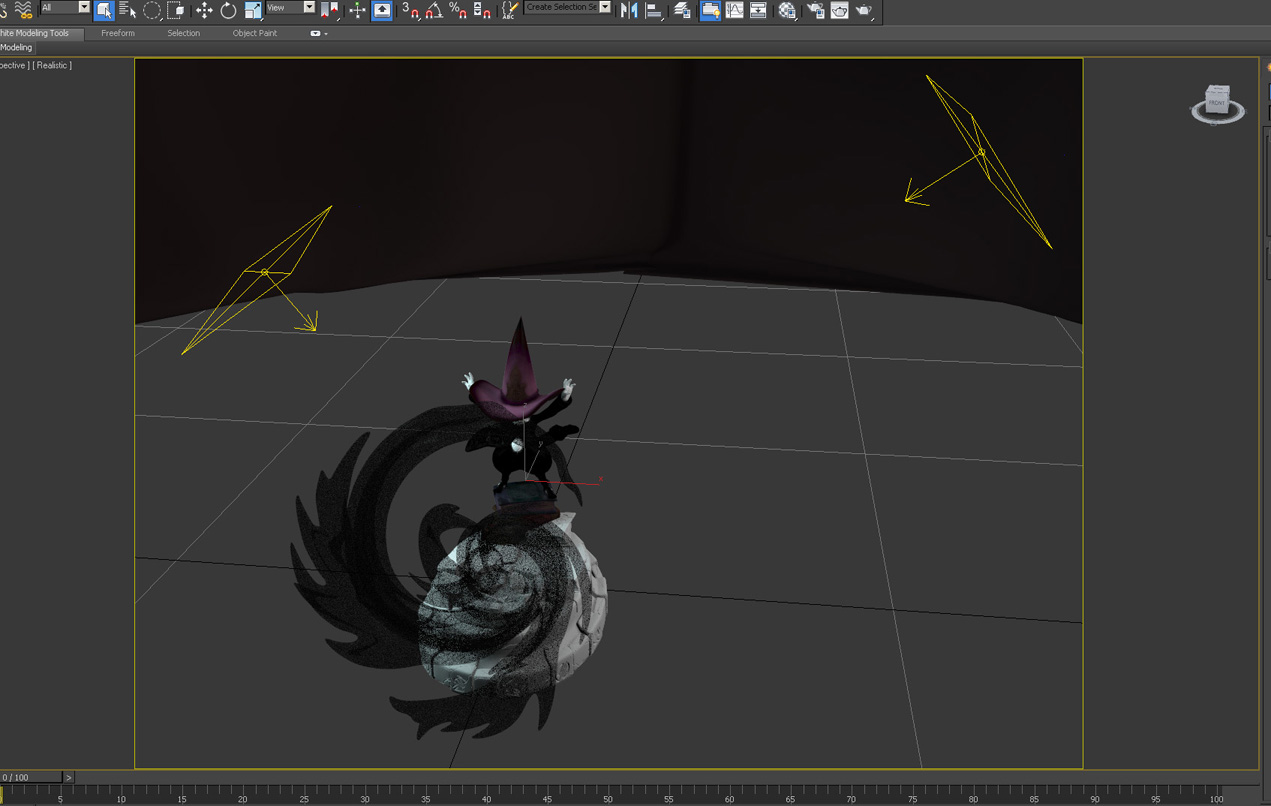Switch to the Object Paint ribbon tab
The height and width of the screenshot is (806, 1271).
tap(255, 33)
